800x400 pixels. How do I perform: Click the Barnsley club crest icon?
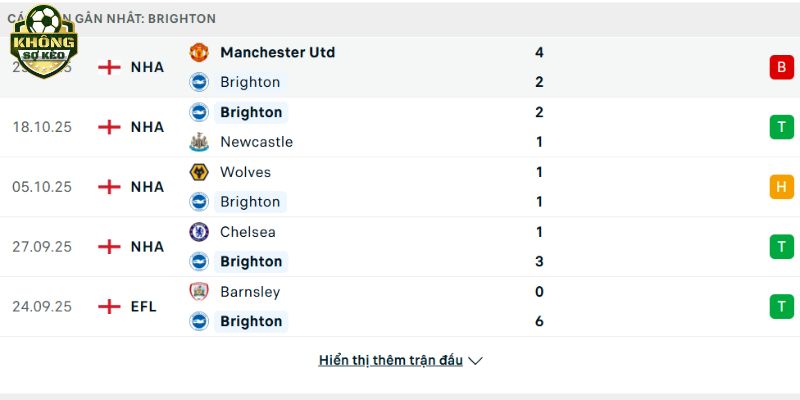point(198,292)
